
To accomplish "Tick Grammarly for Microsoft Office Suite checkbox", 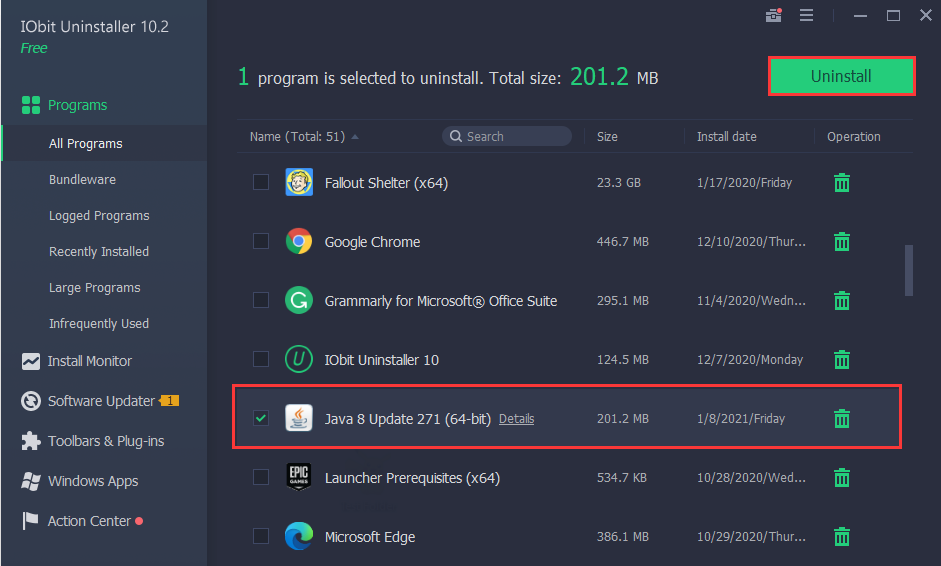I will tap(260, 300).
